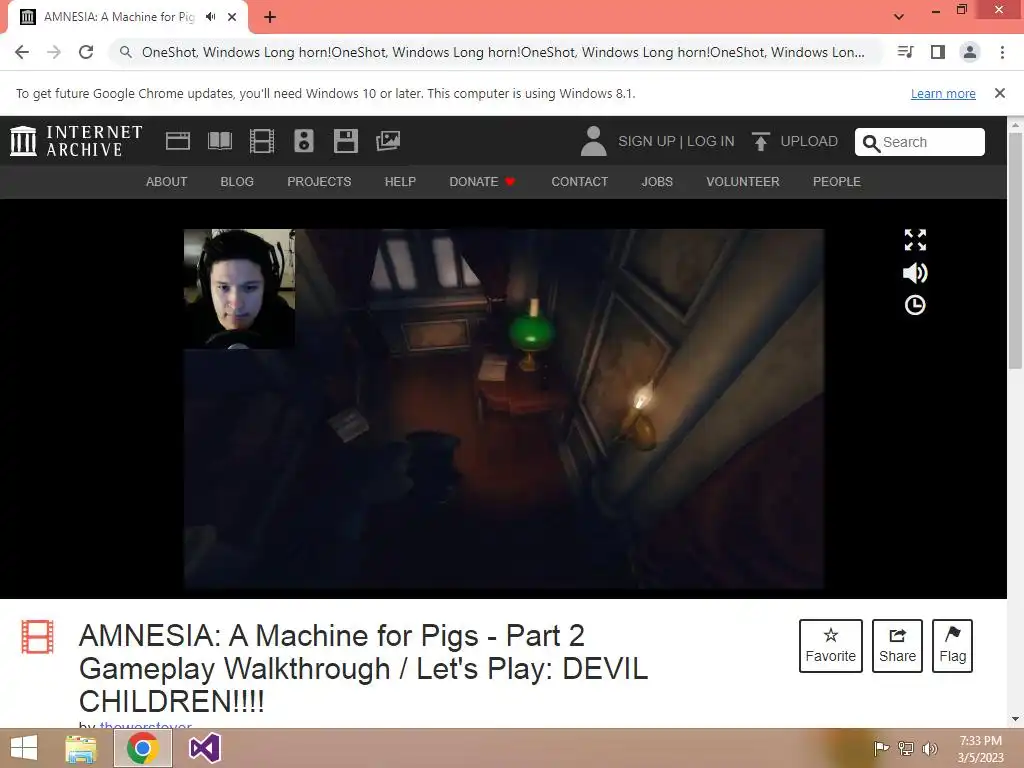Click the UPLOAD text link
This screenshot has height=768, width=1024.
(809, 141)
